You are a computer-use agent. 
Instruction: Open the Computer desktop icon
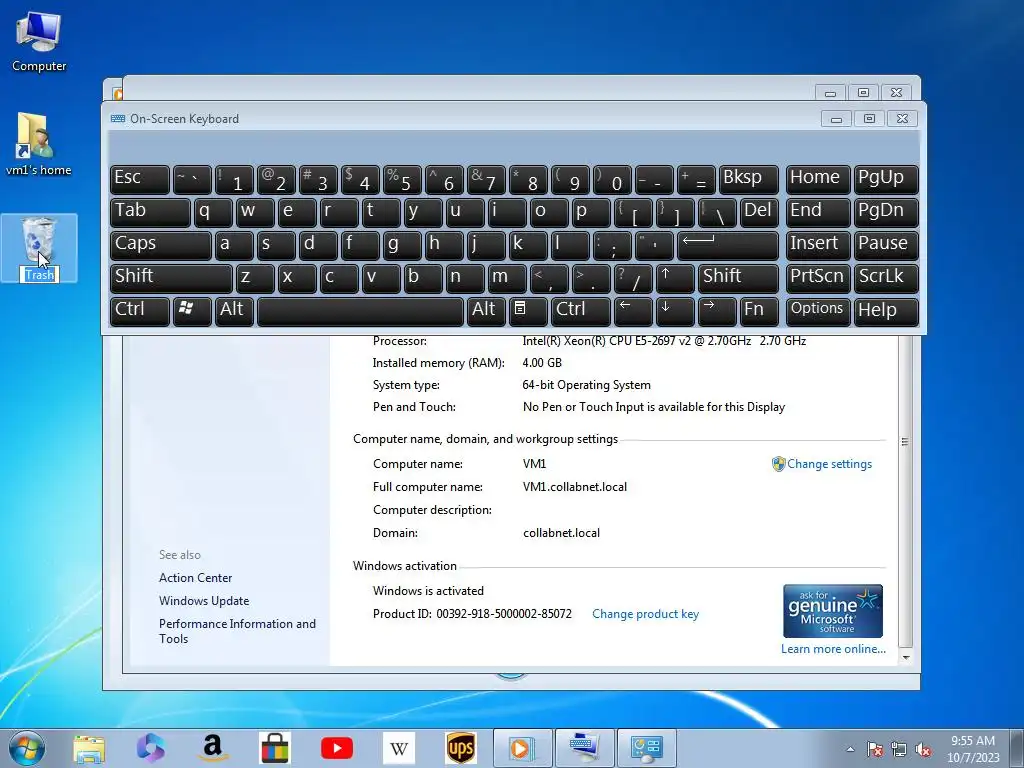click(39, 41)
